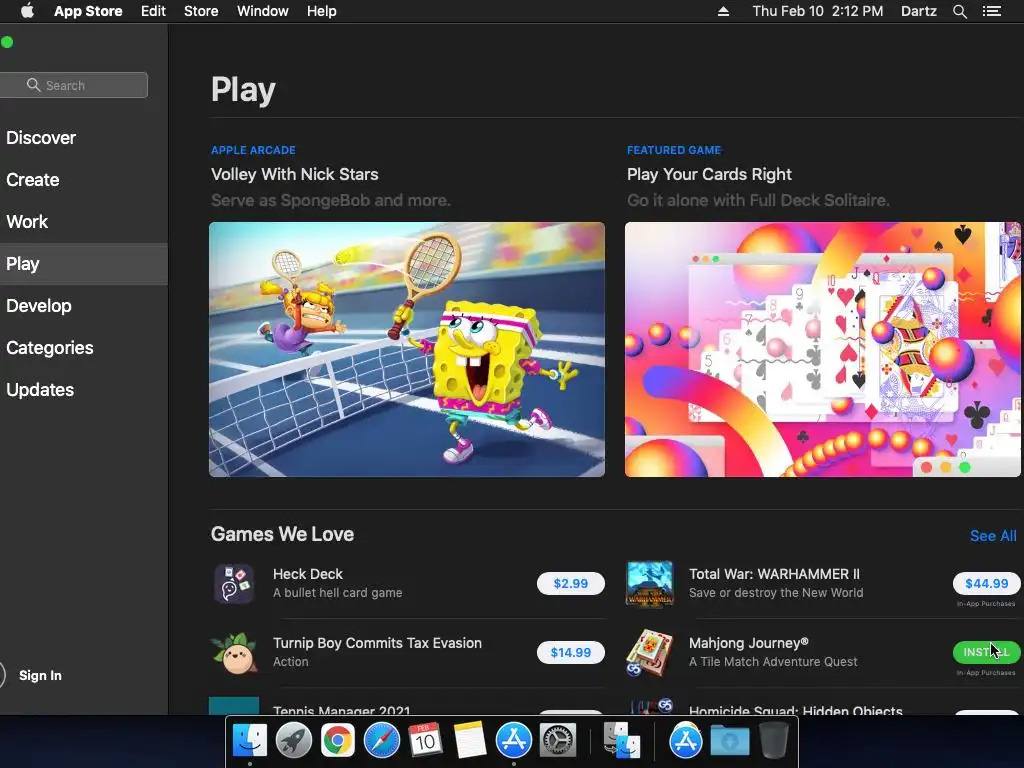
Task: Click the FEATURED GAME label
Action: 674,150
